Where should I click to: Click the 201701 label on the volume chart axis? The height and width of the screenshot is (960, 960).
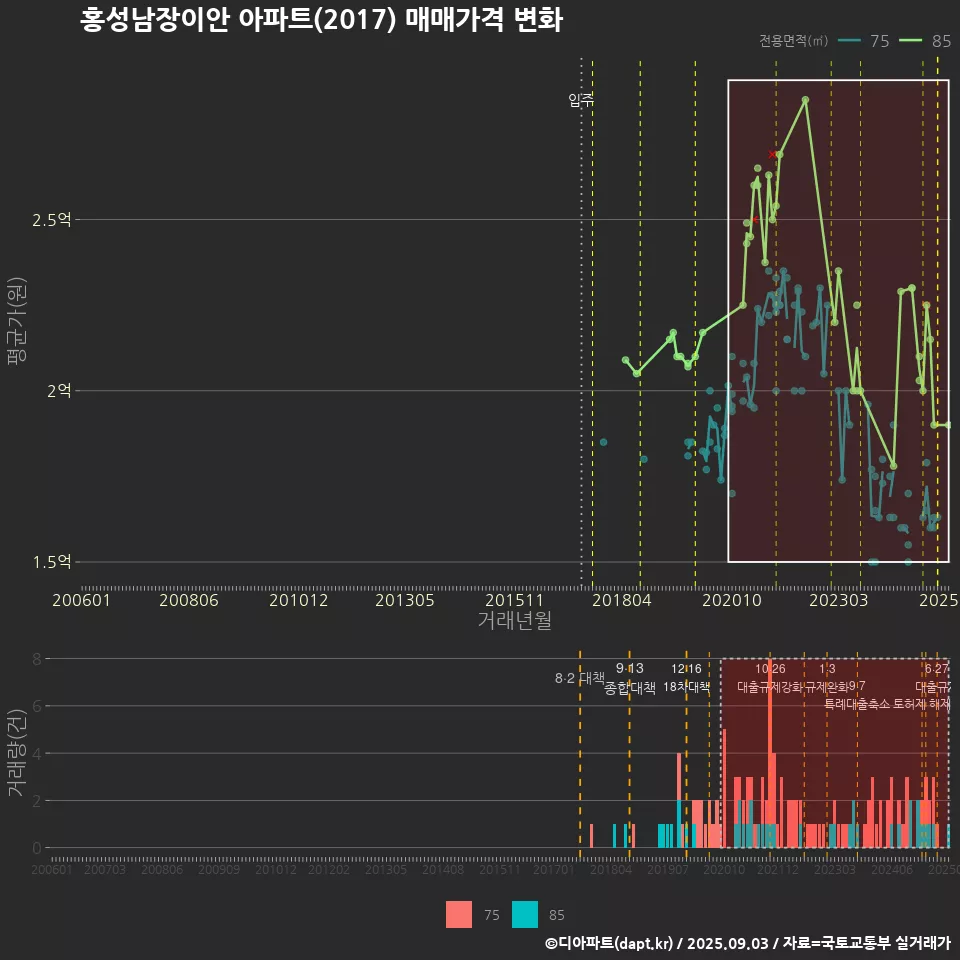553,869
